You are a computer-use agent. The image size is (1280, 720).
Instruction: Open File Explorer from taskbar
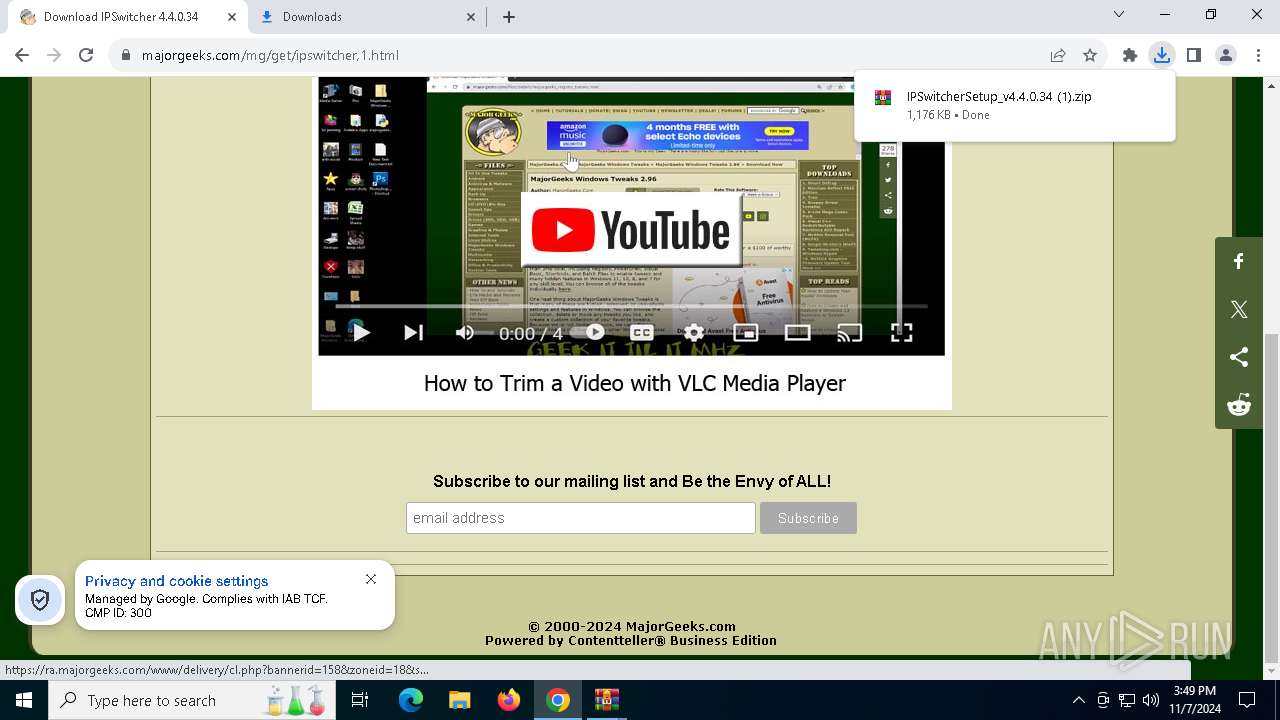[x=459, y=700]
